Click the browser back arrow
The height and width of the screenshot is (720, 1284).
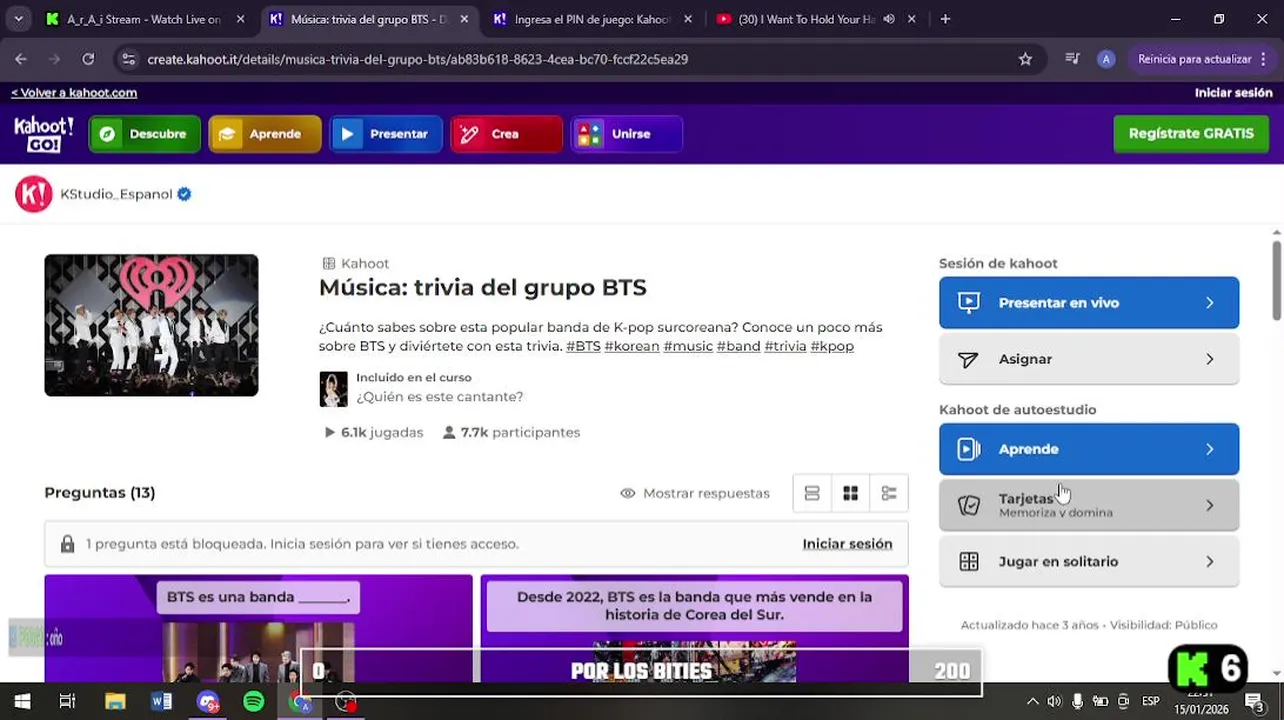(x=21, y=59)
